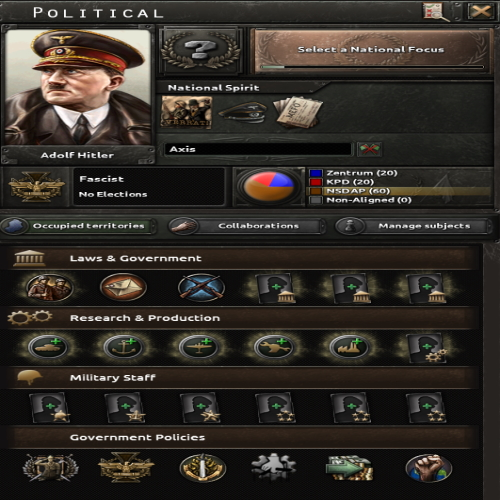Open the unselected focus question mark icon
Viewport: 500px width, 500px height.
(200, 51)
